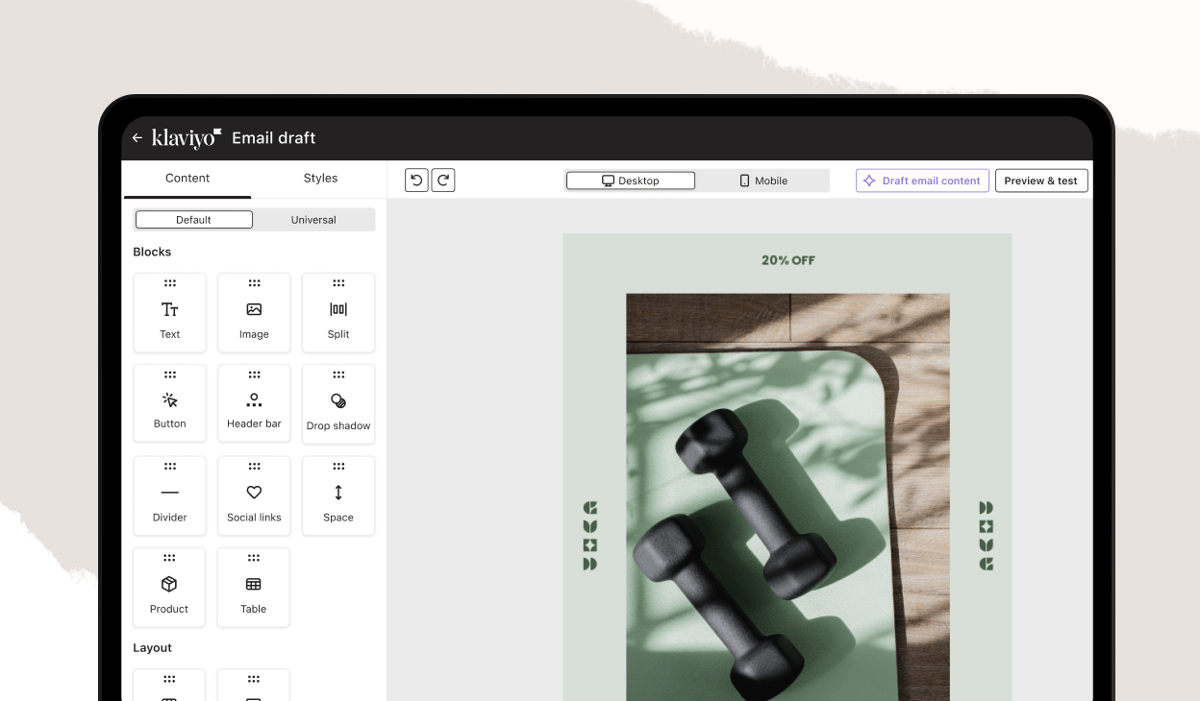Select the Desktop preview toggle

(630, 180)
